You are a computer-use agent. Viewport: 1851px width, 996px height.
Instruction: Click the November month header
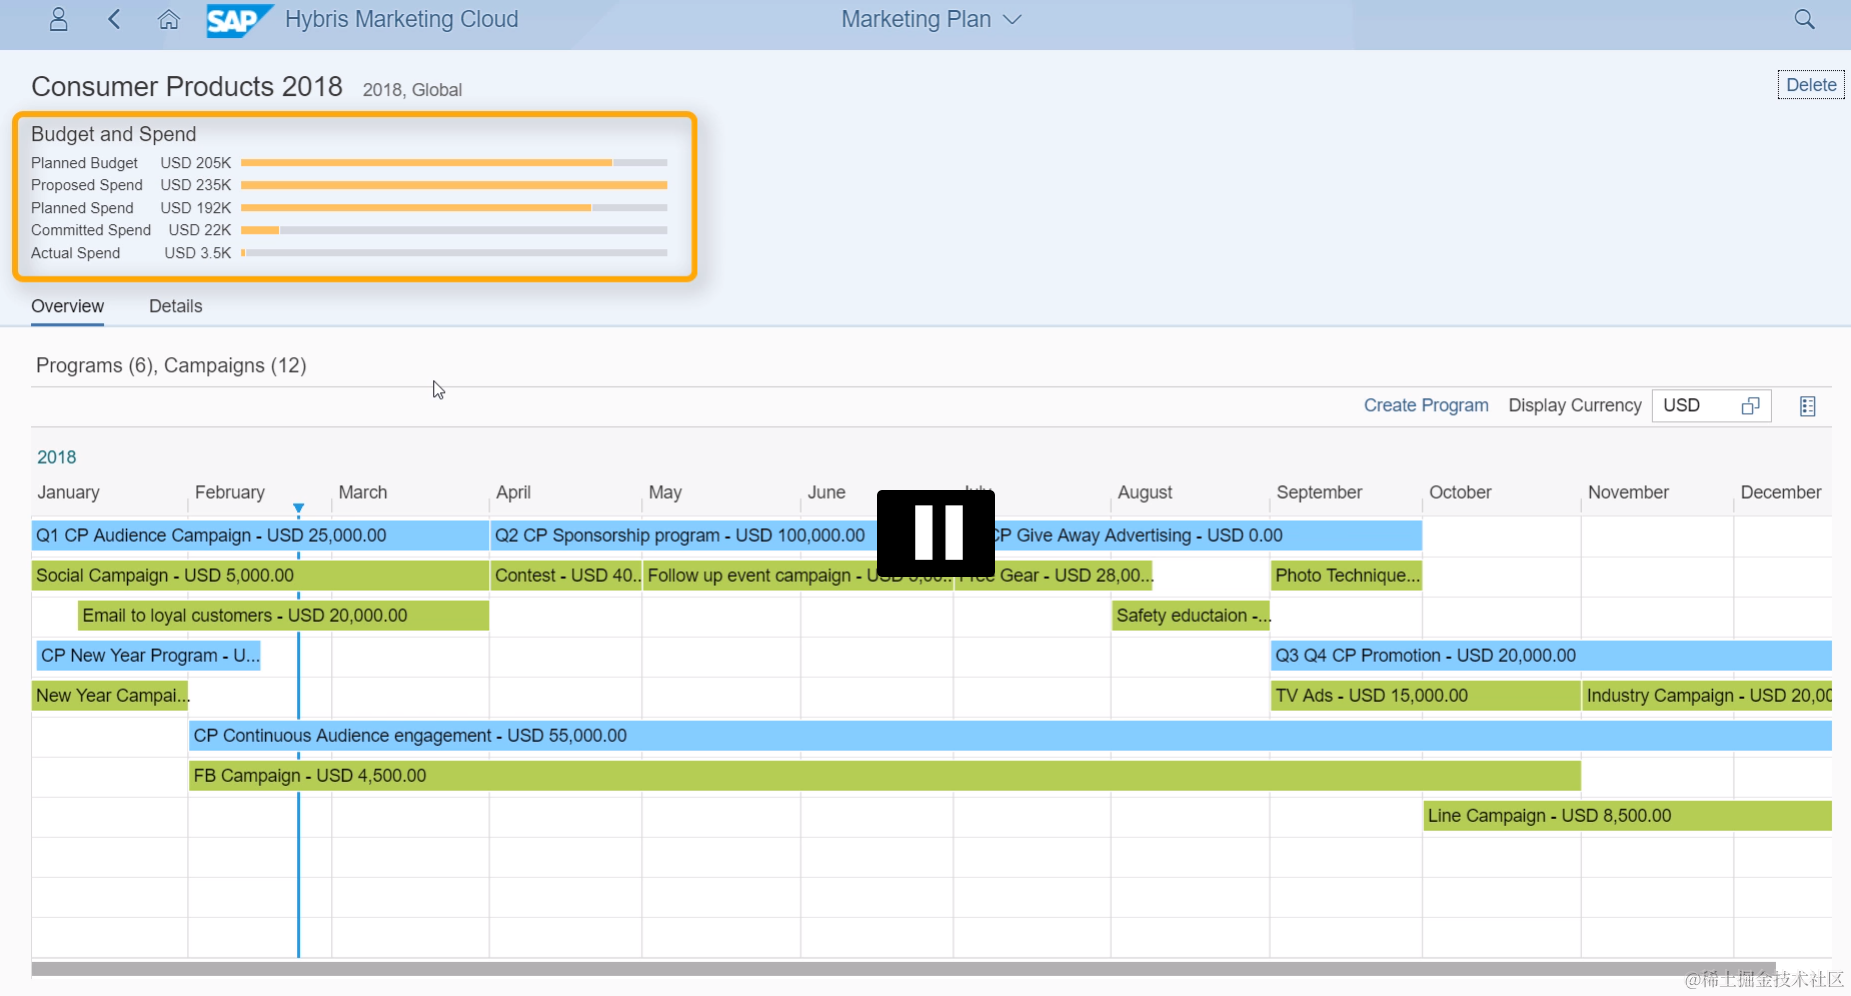1628,492
